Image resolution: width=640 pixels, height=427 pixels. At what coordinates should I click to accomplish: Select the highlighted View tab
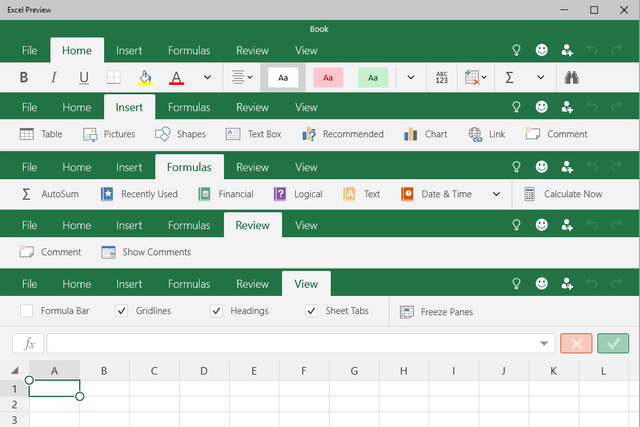click(306, 284)
